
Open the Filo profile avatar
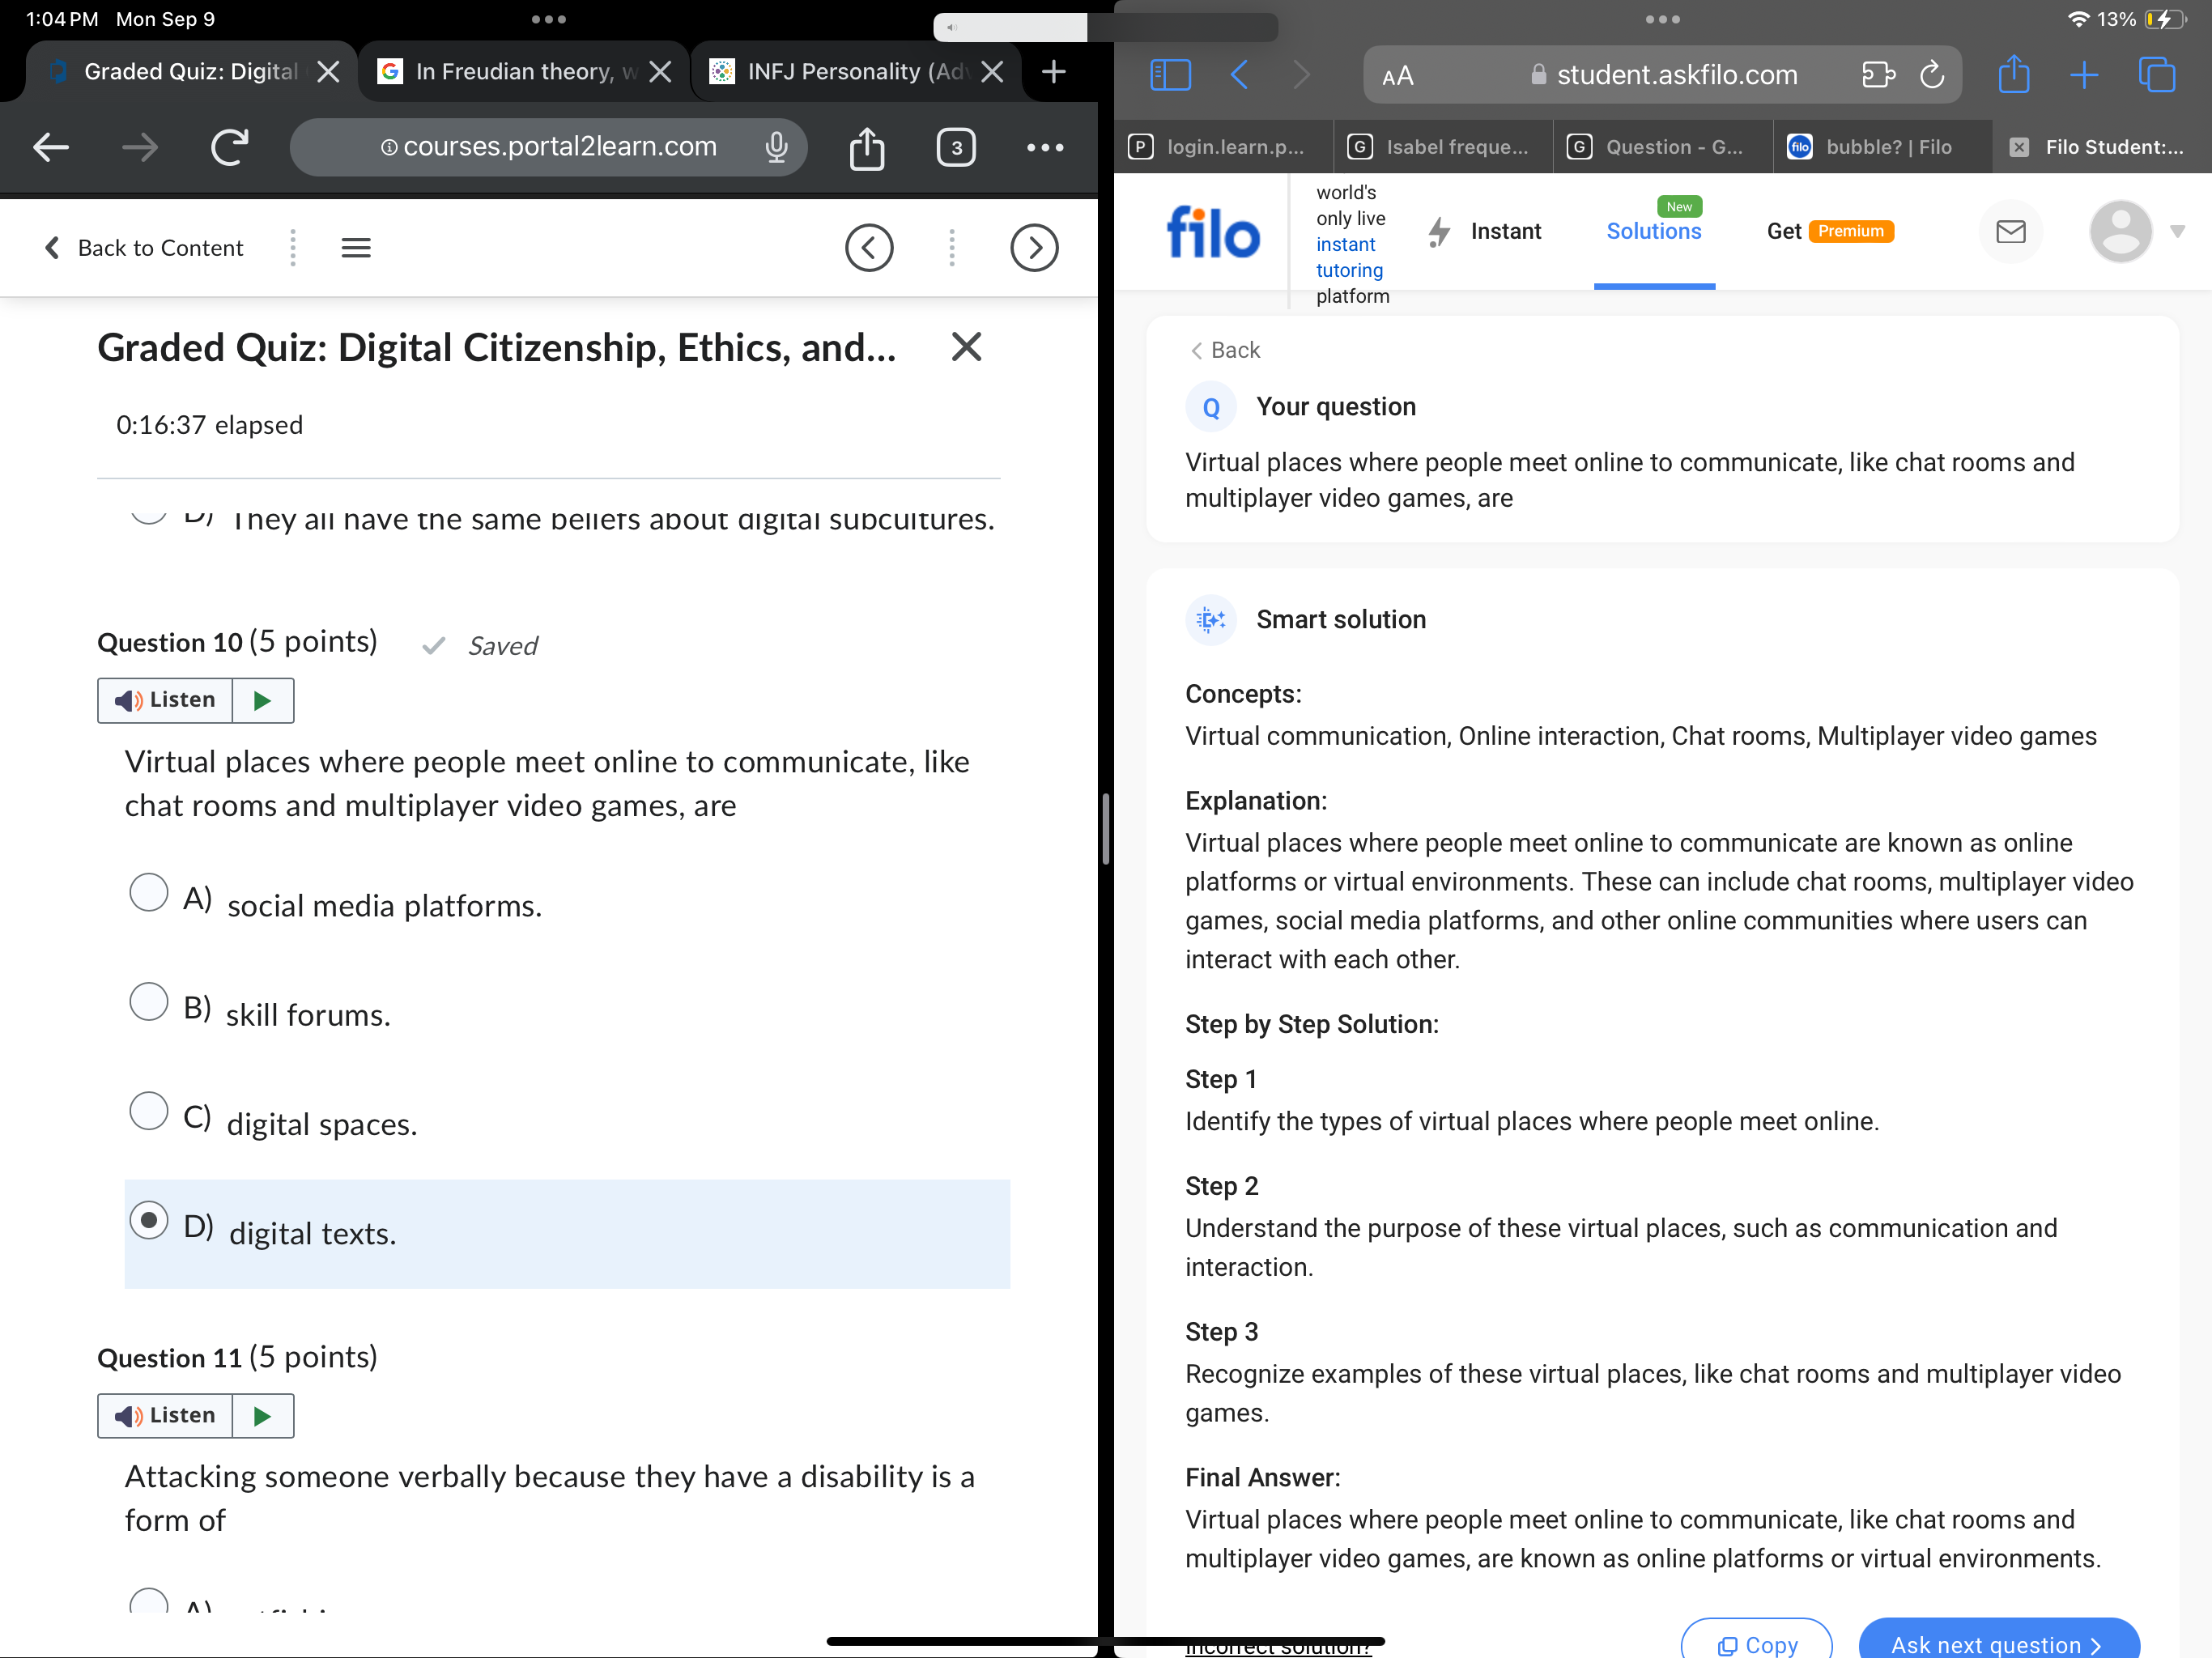2120,231
